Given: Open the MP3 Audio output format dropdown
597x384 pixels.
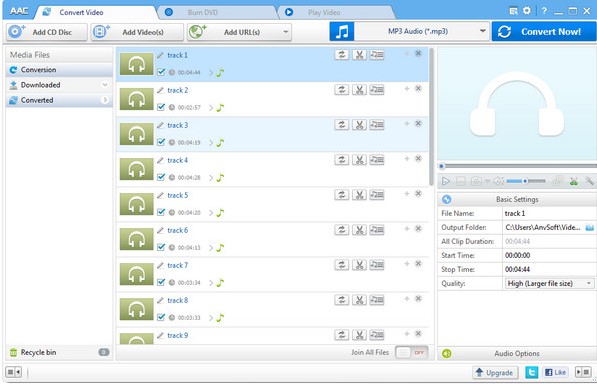Looking at the screenshot, I should 421,32.
